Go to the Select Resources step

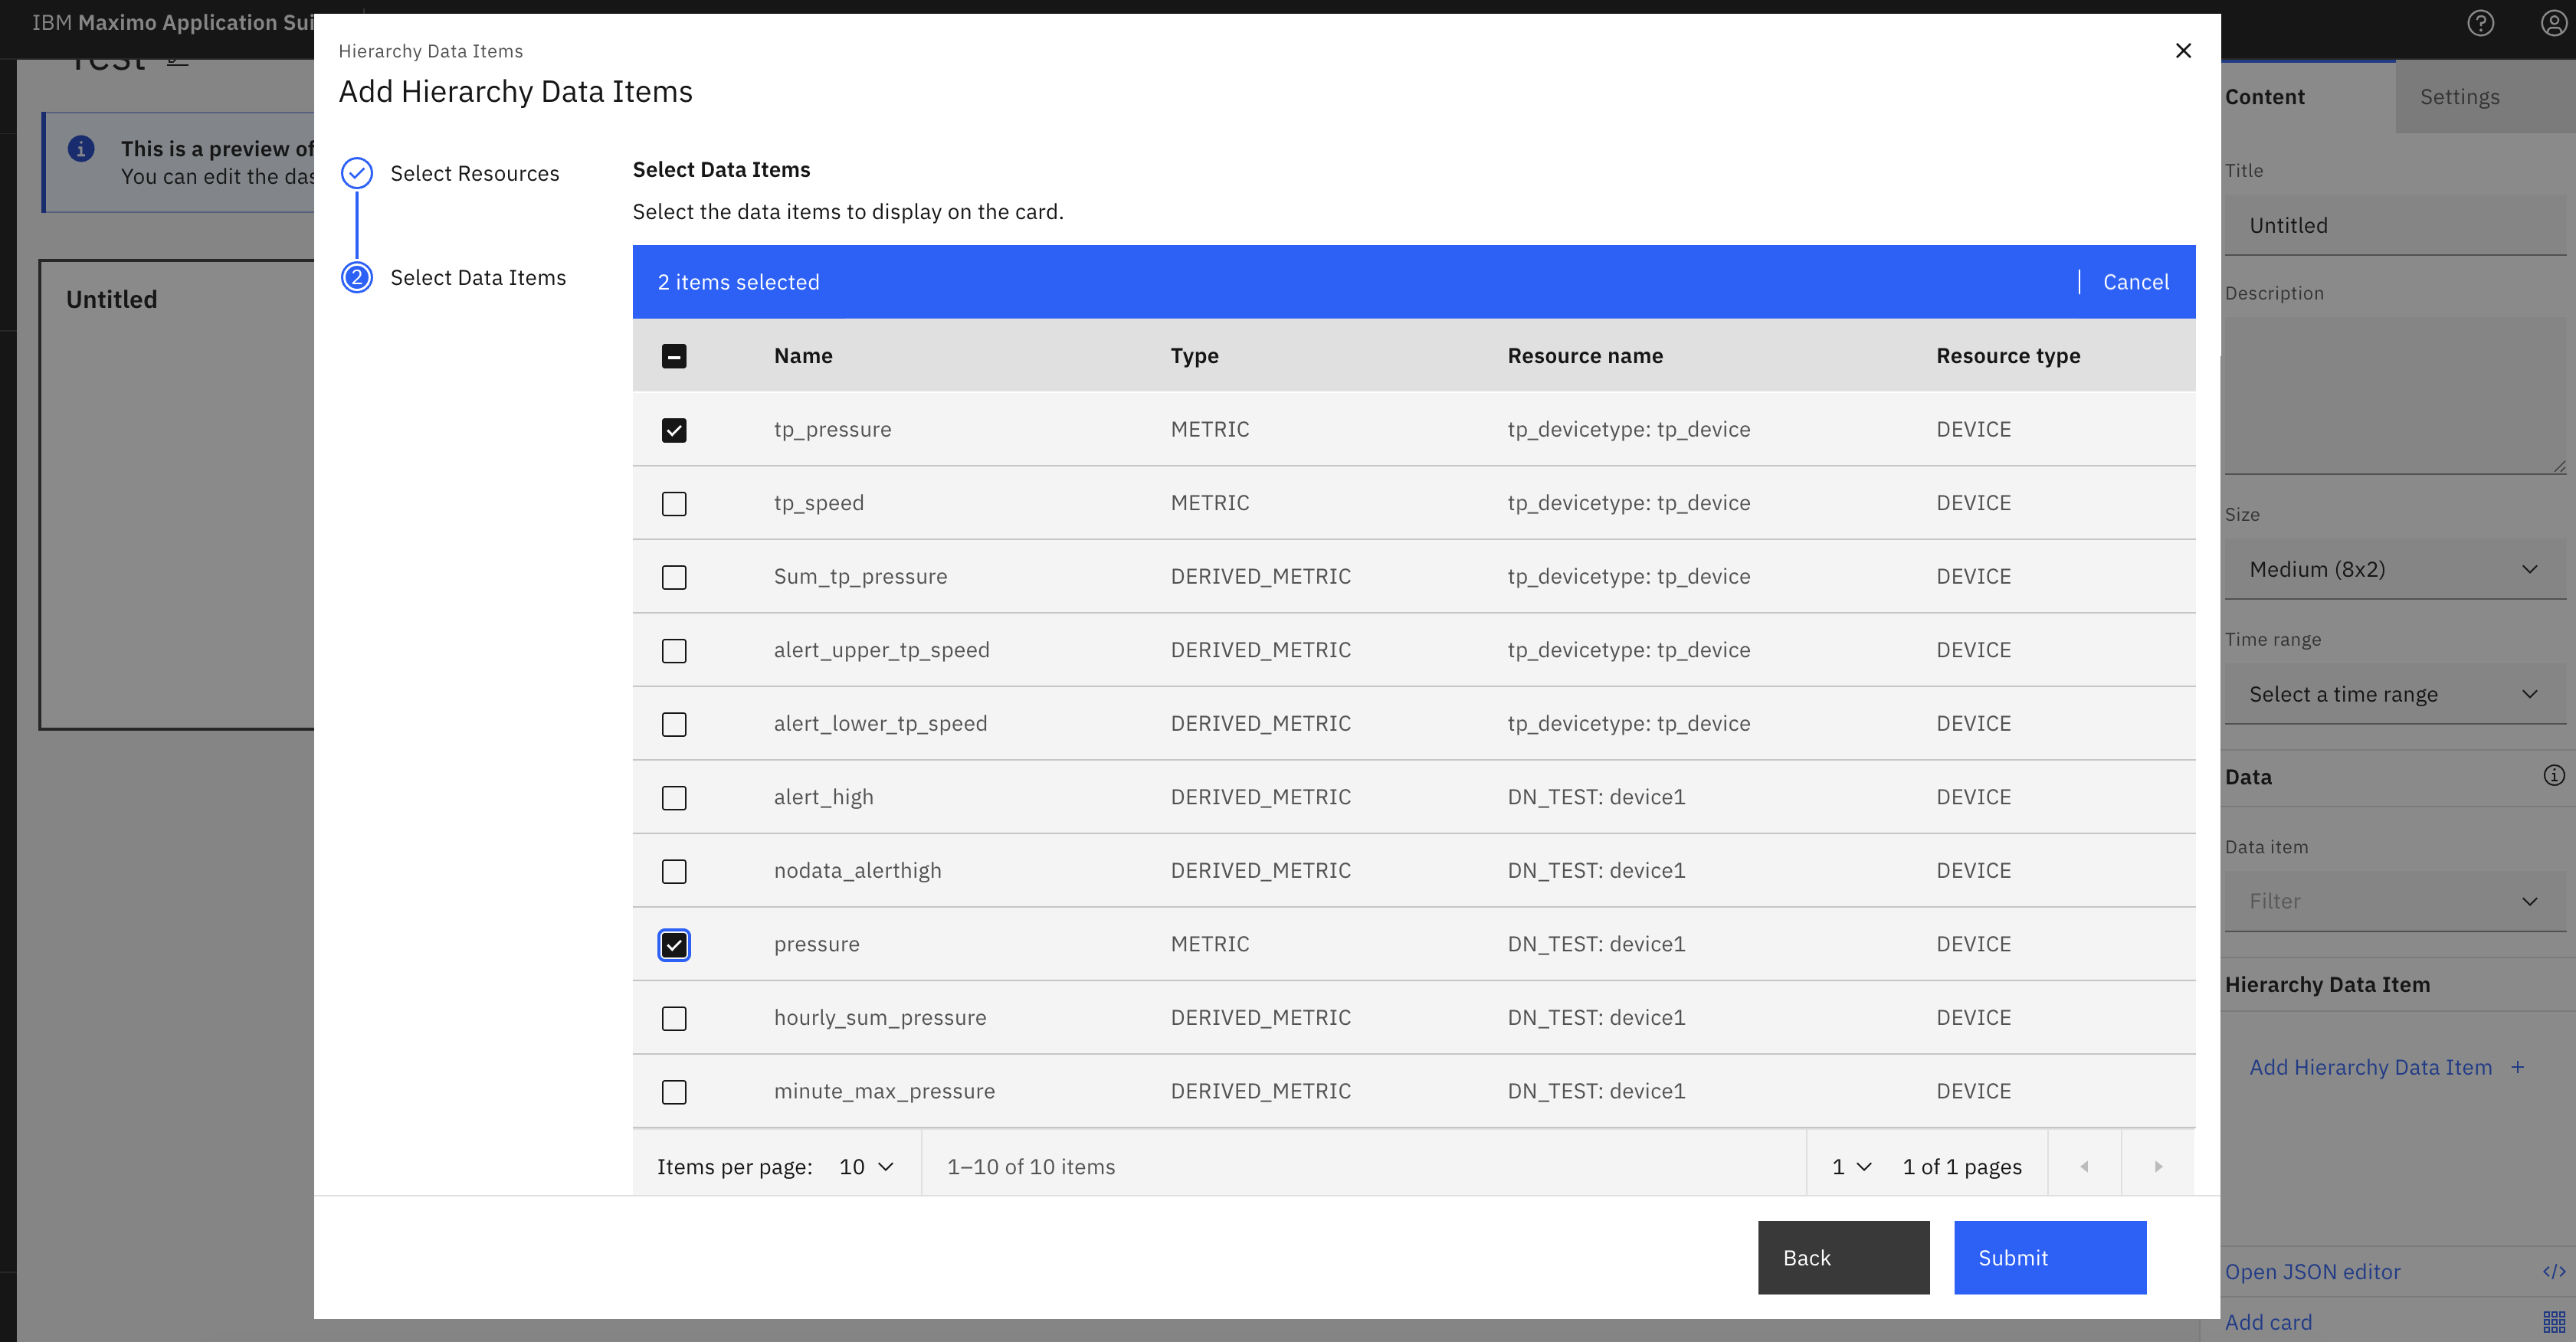474,173
